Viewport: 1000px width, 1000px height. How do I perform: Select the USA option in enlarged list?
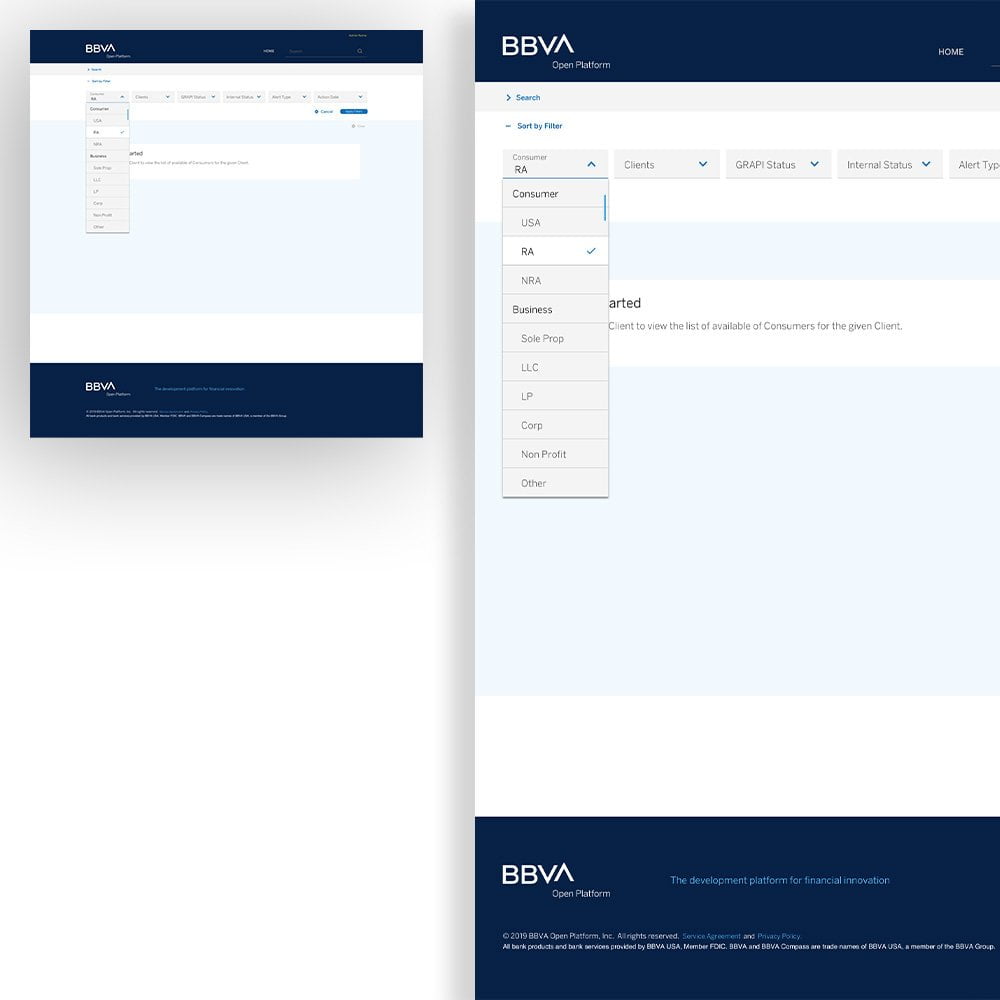pos(531,223)
